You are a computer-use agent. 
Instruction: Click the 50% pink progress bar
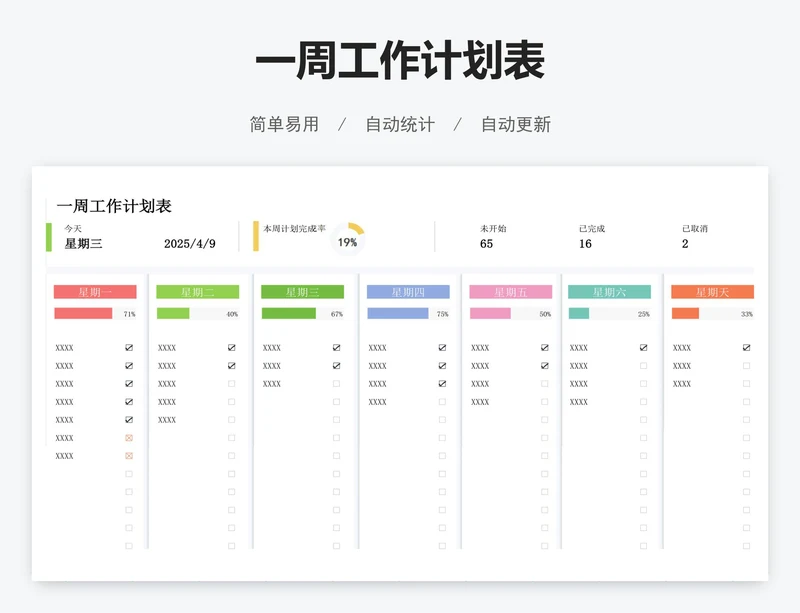[x=490, y=313]
